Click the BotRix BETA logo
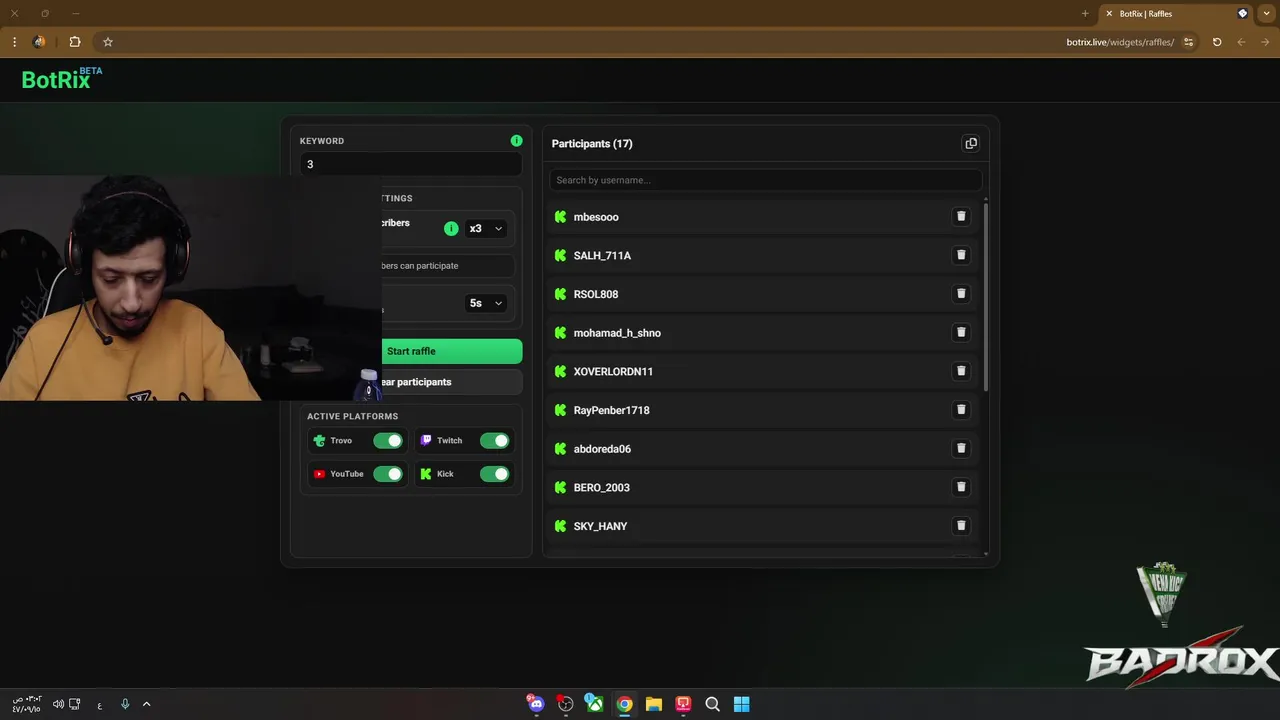This screenshot has height=720, width=1280. pos(62,79)
